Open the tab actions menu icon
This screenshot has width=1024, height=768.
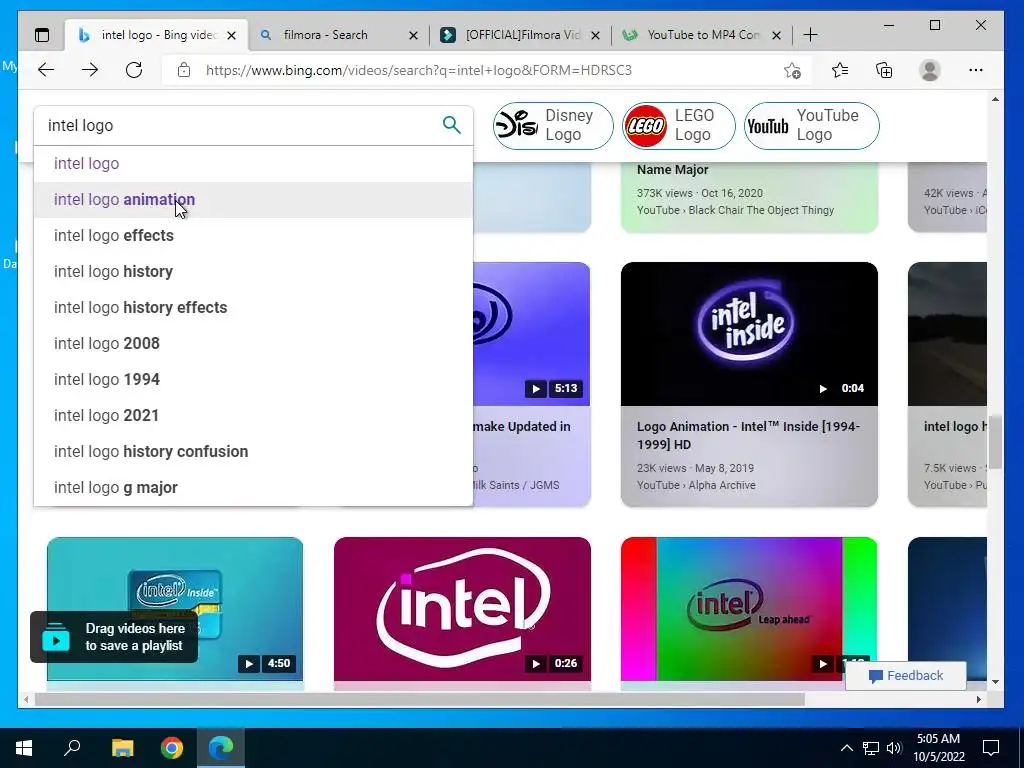(x=42, y=35)
